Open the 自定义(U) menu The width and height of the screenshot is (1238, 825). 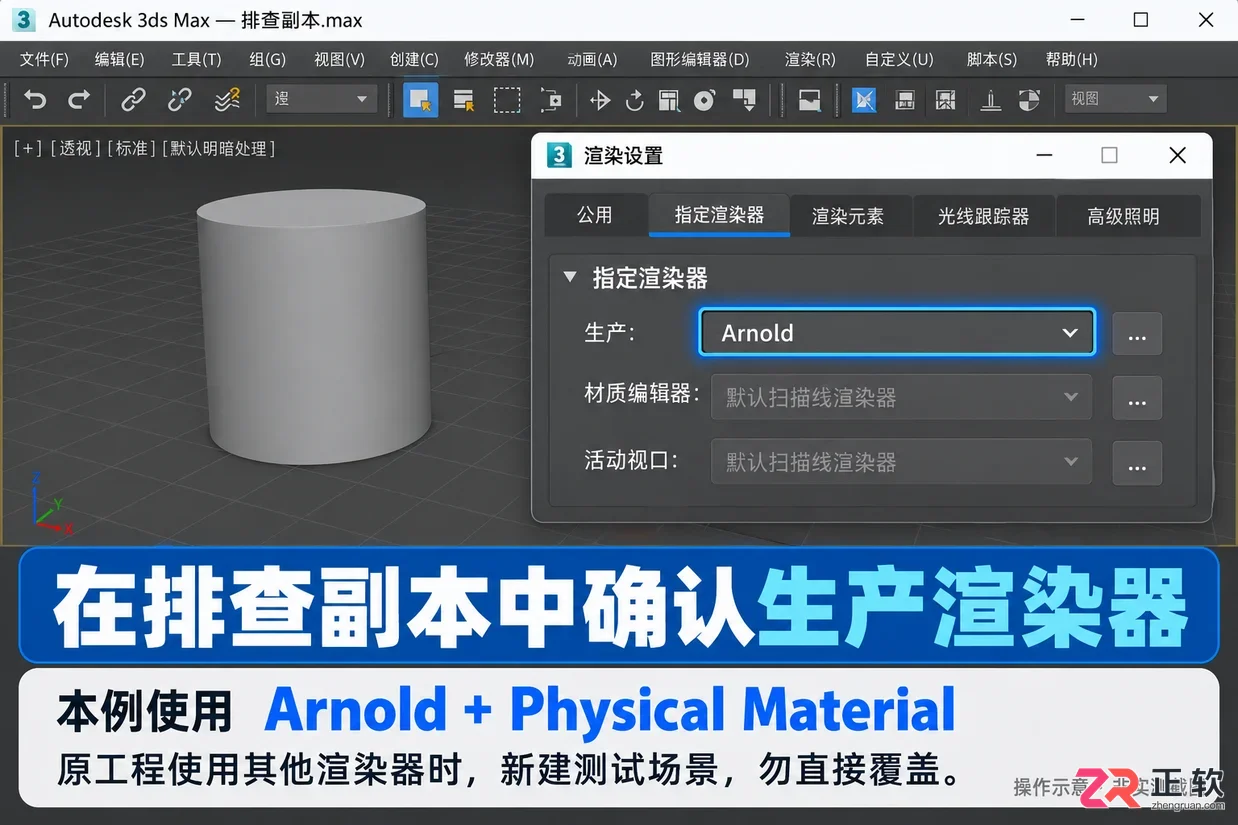coord(899,59)
